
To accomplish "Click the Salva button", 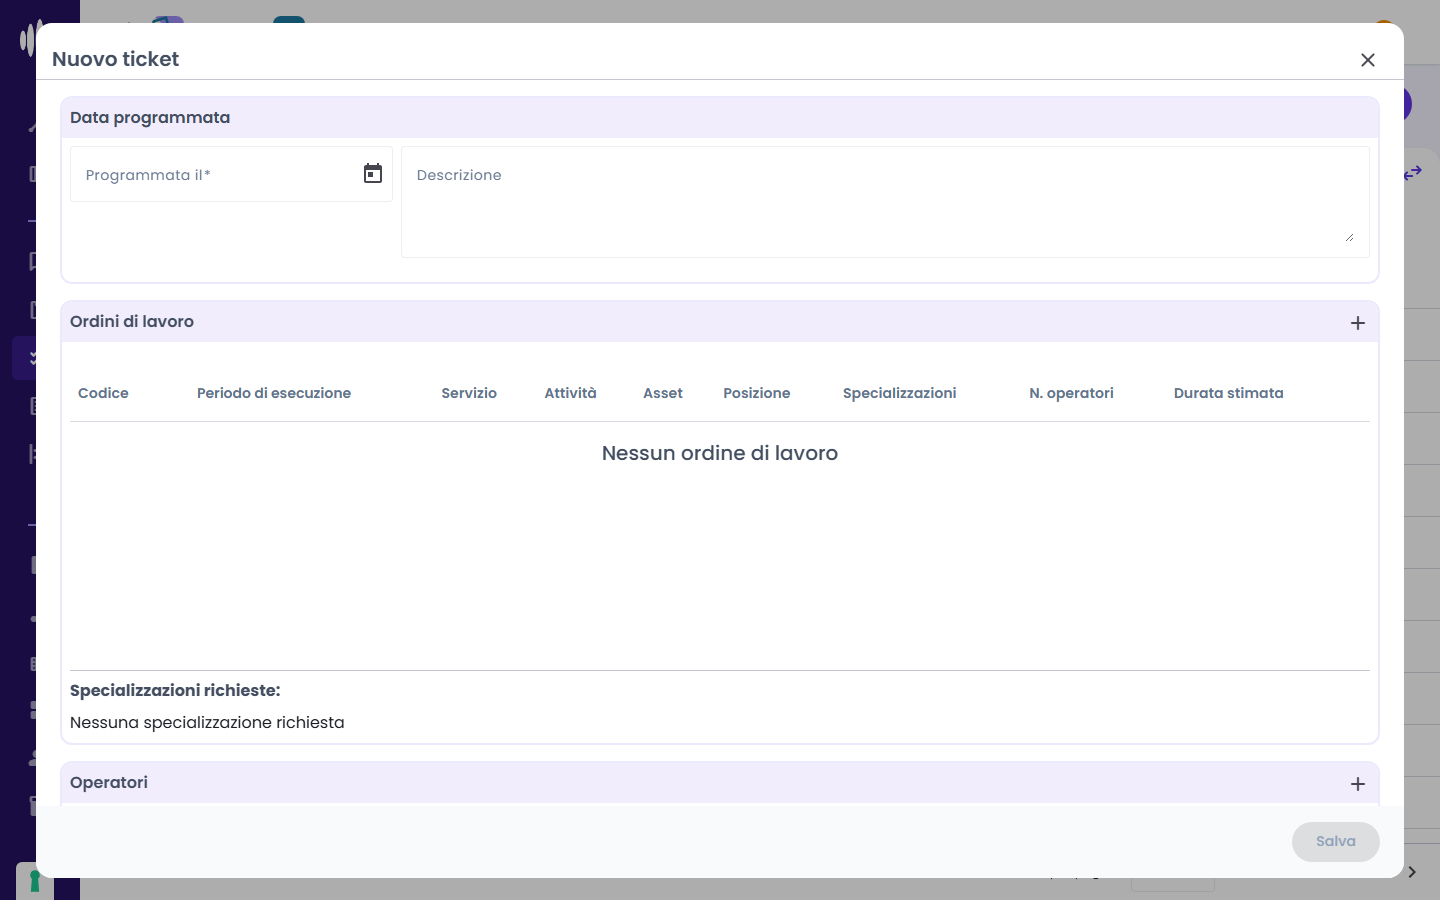I will pyautogui.click(x=1336, y=842).
